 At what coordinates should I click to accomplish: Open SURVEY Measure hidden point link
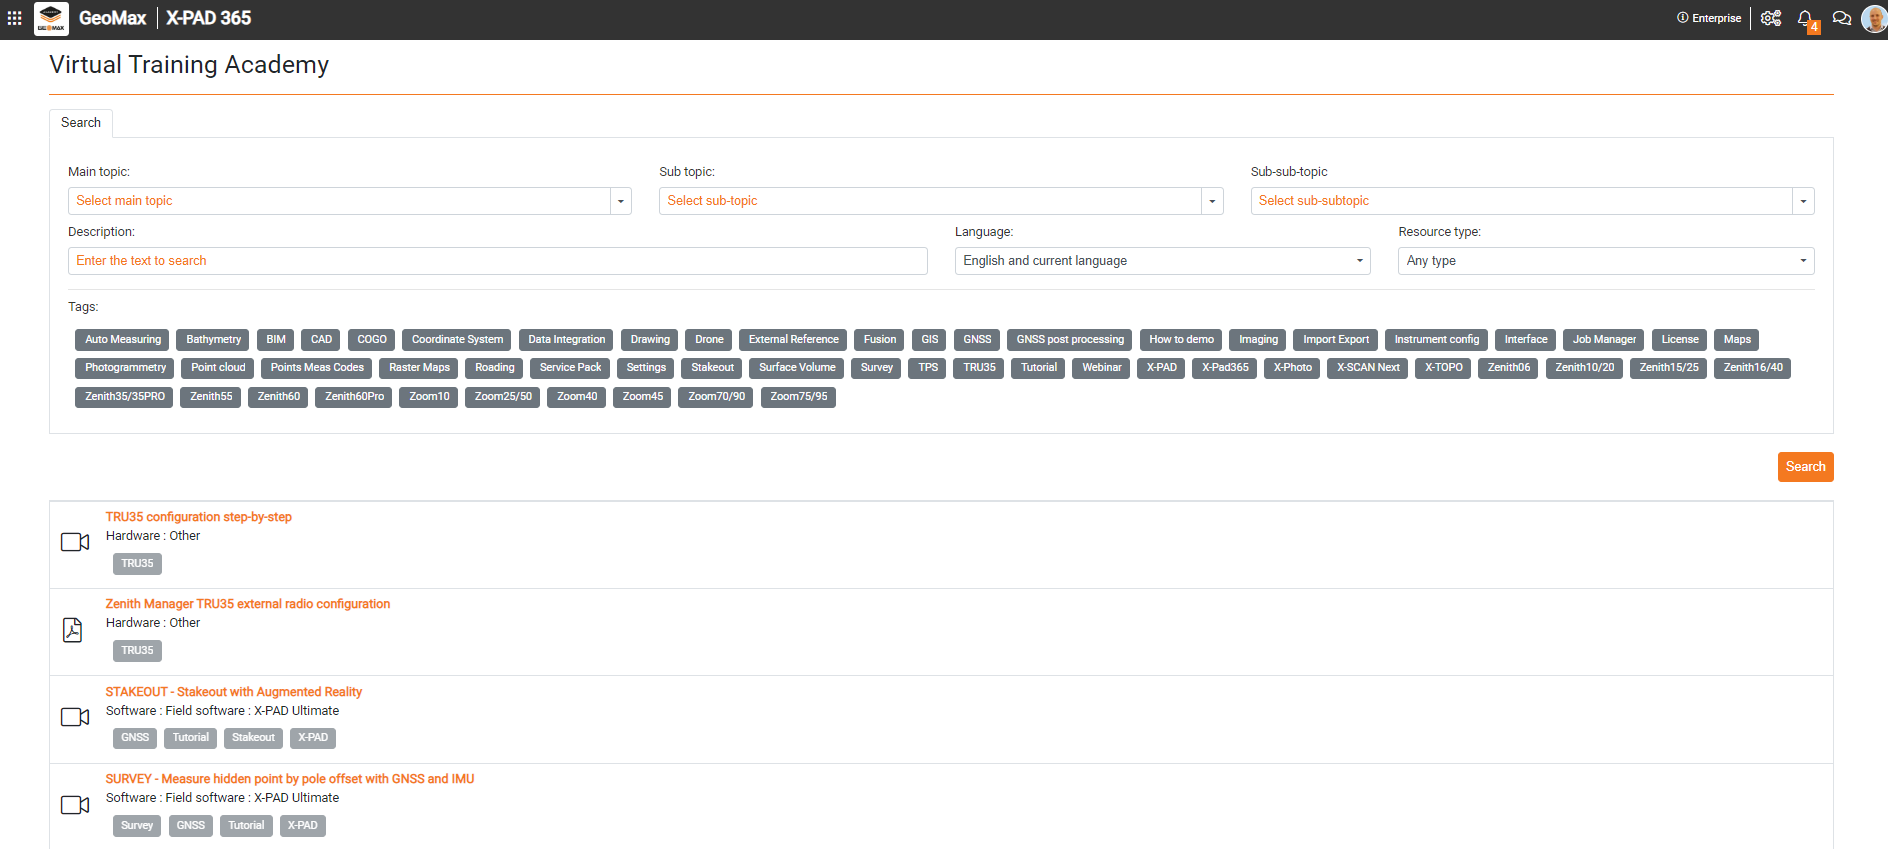pyautogui.click(x=290, y=779)
